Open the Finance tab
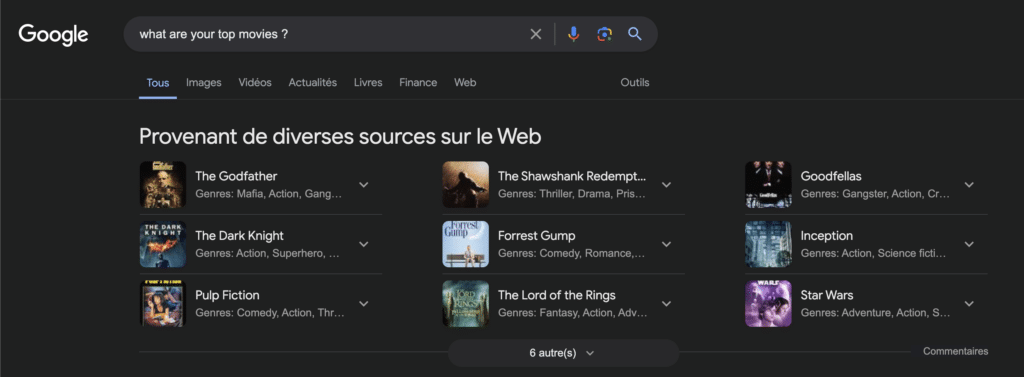The width and height of the screenshot is (1024, 377). (418, 82)
